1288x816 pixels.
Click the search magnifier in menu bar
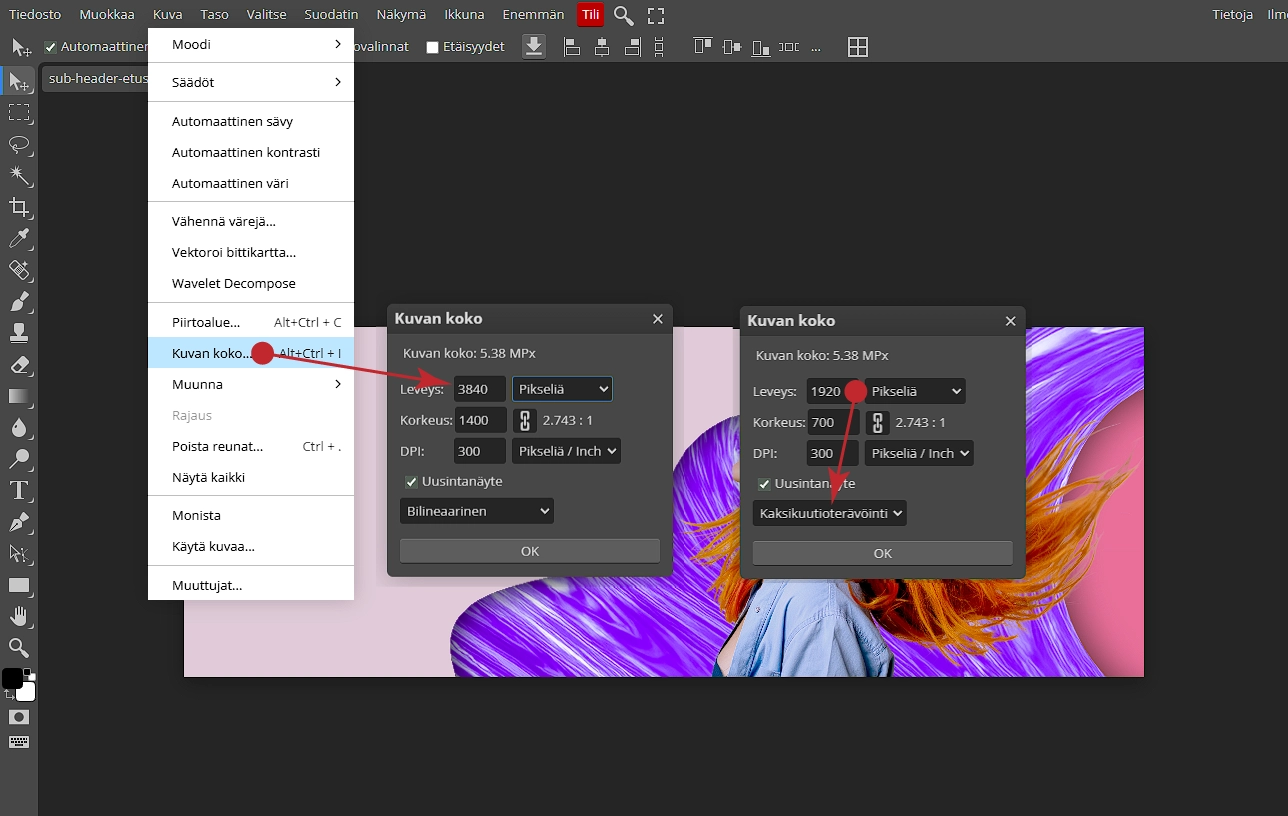coord(624,15)
